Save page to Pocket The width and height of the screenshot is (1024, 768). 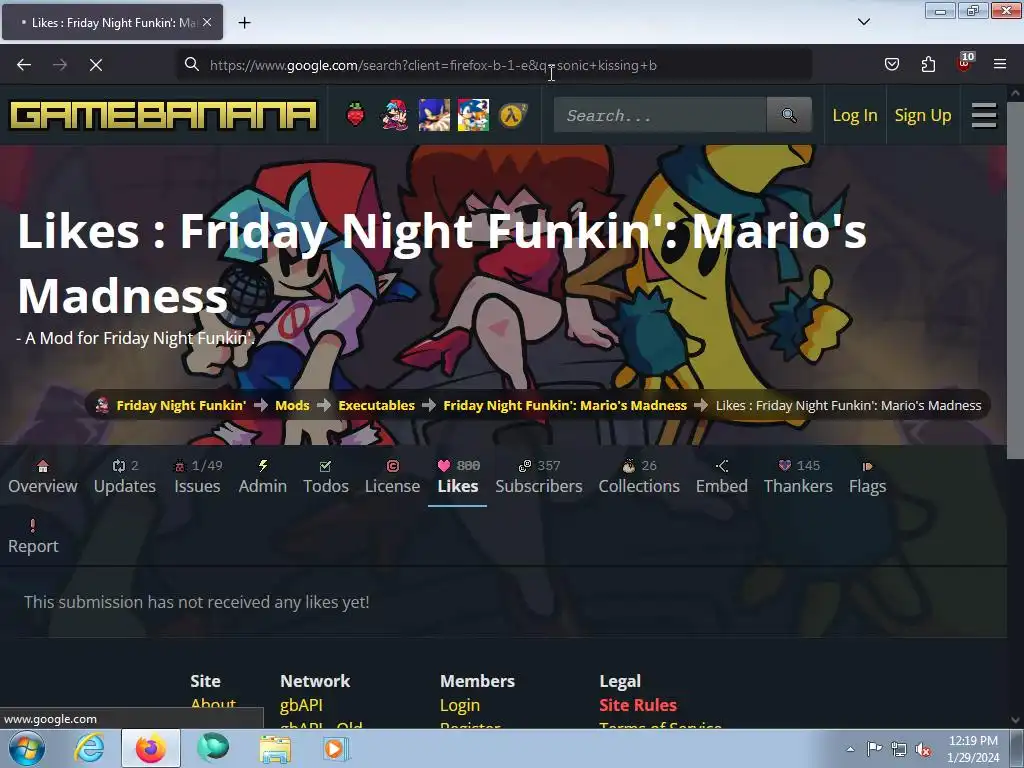891,64
